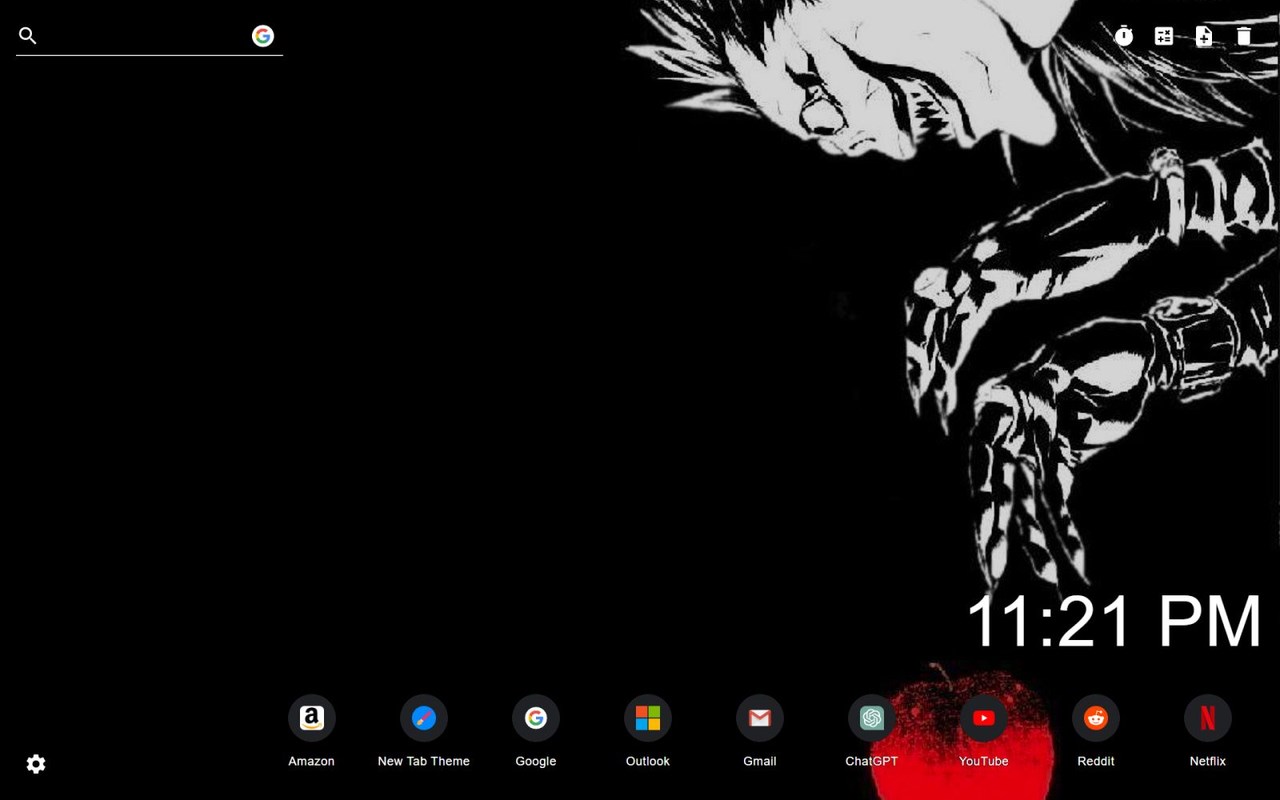Launch the New Tab Theme shortcut icon
The image size is (1280, 800).
424,718
